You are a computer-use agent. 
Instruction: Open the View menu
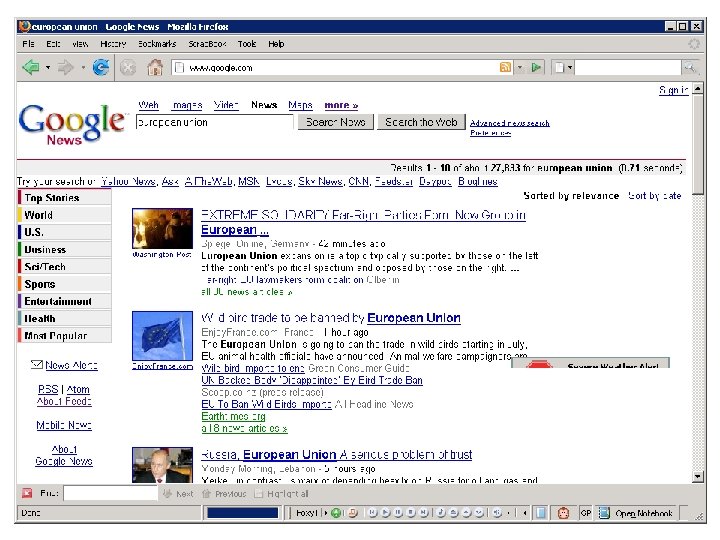(80, 44)
